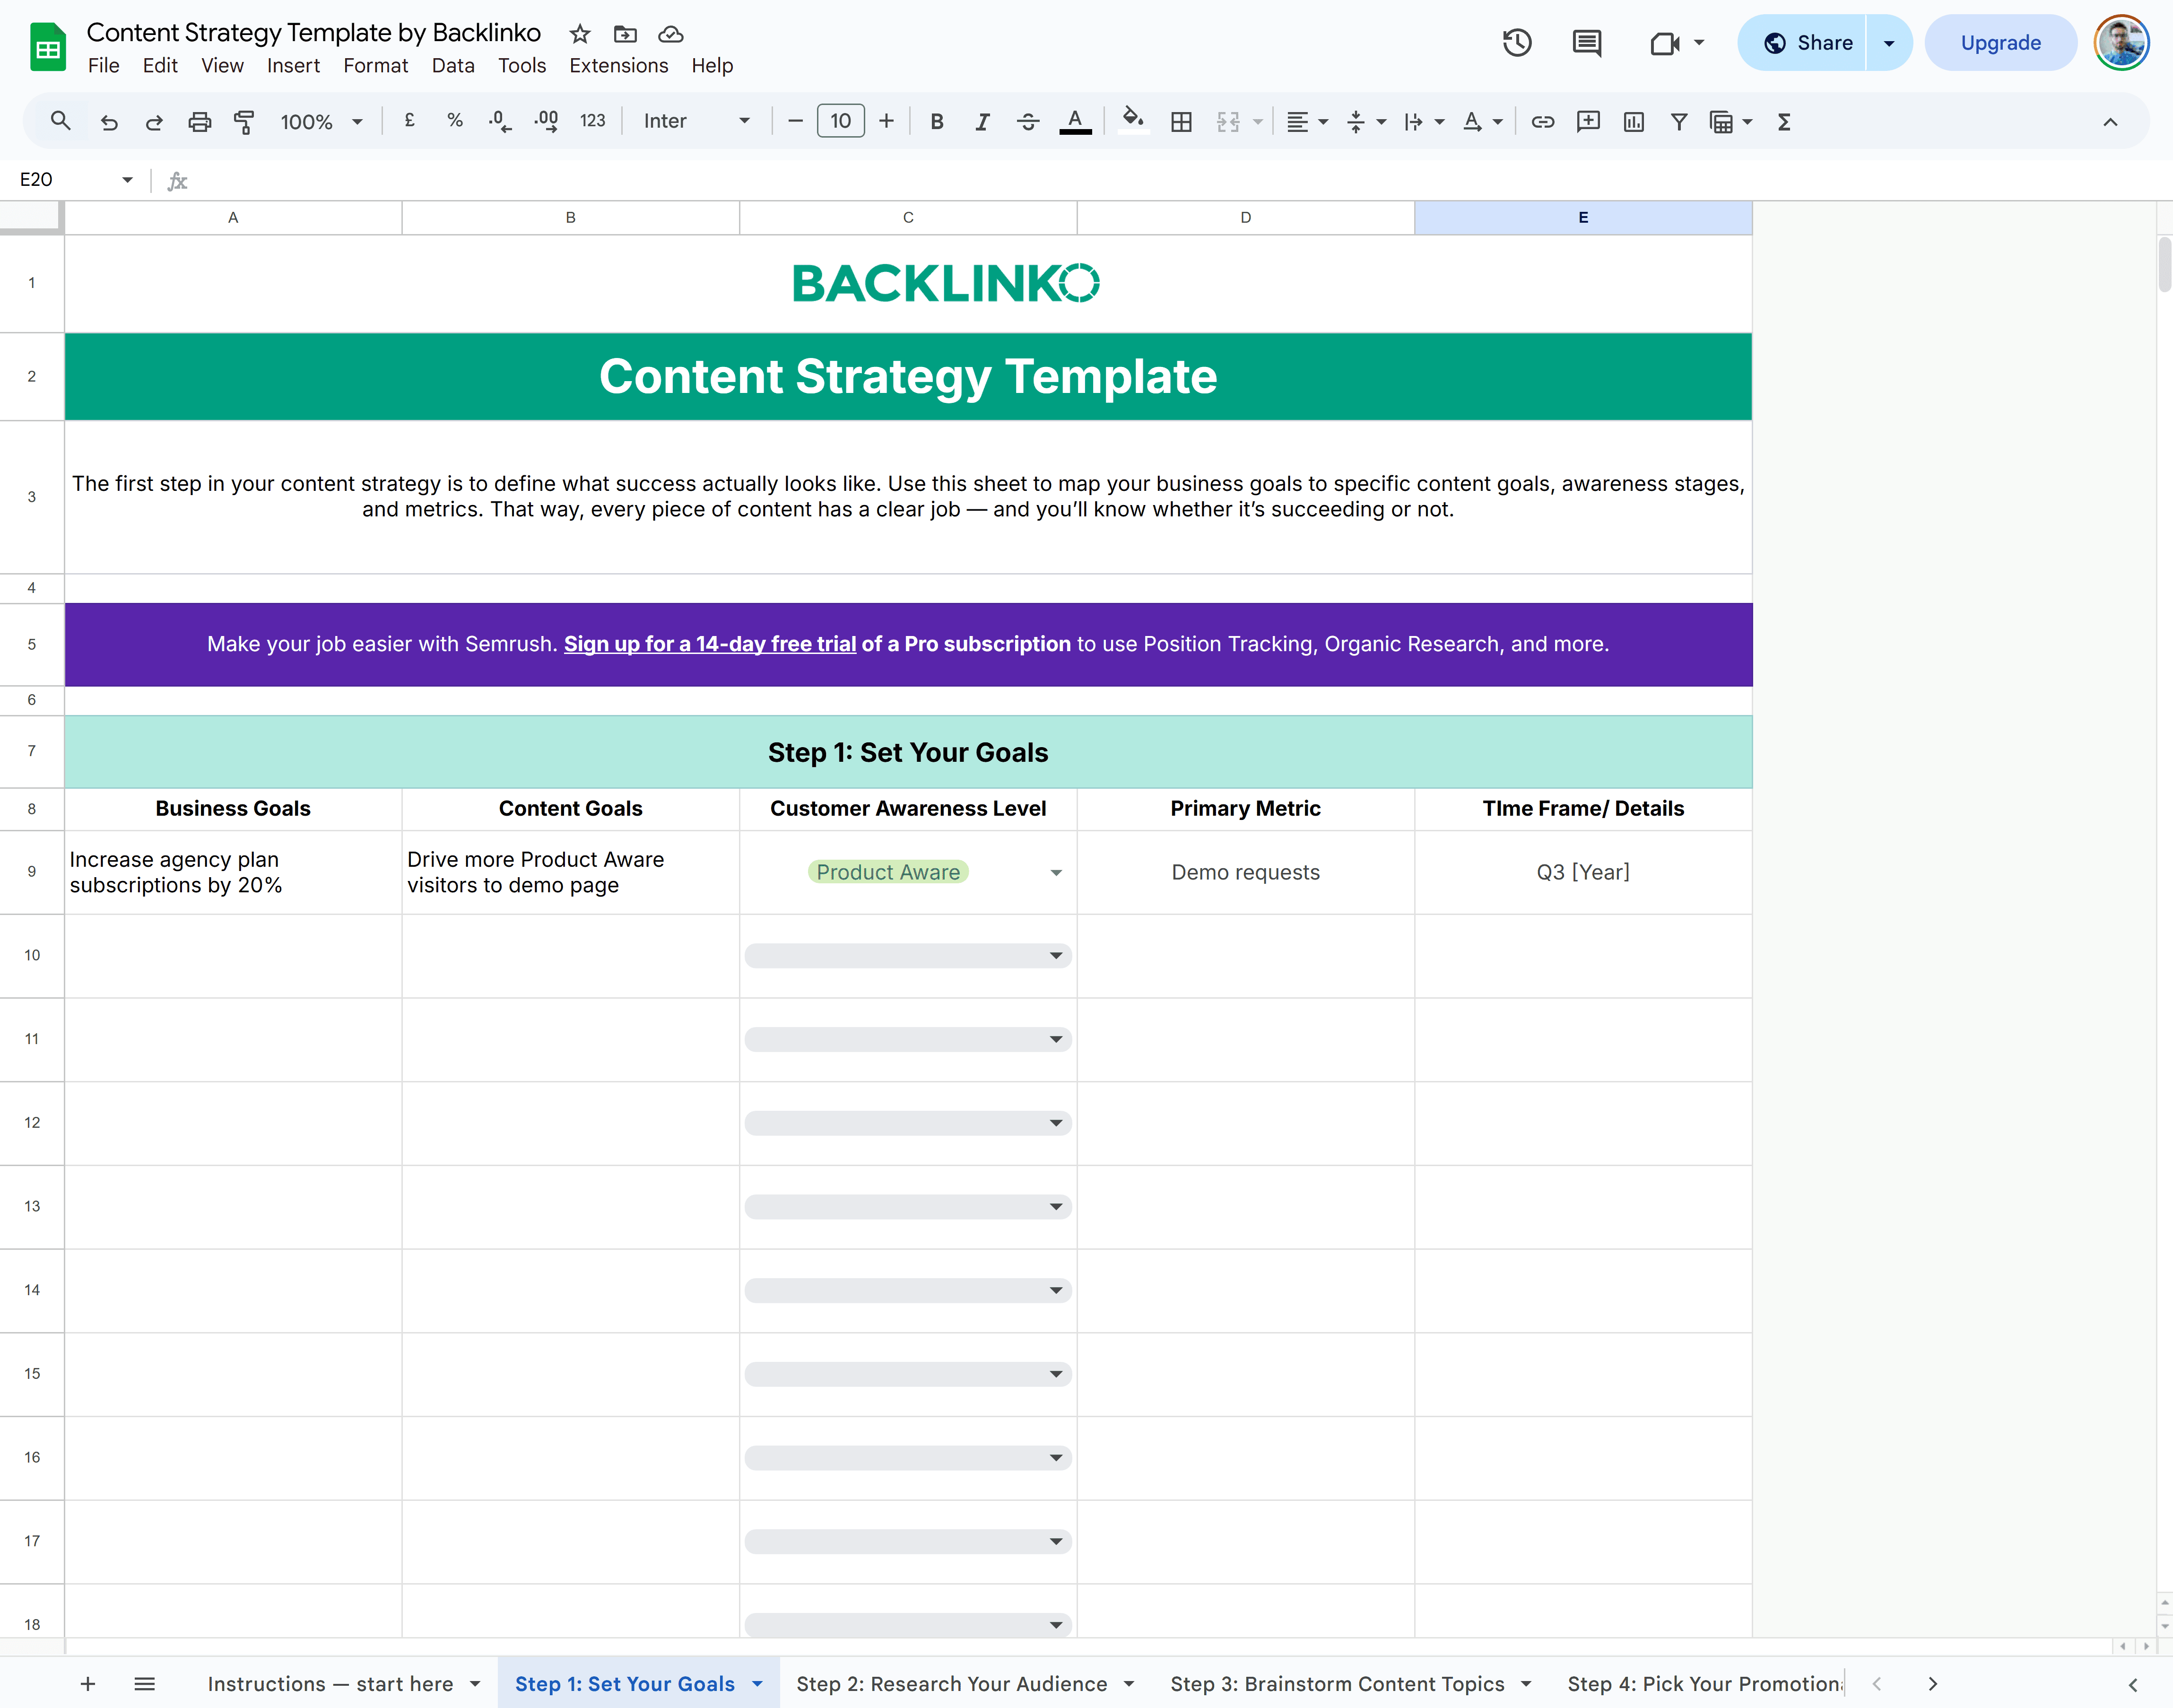The height and width of the screenshot is (1708, 2173).
Task: Click the Sign up for free trial link
Action: click(x=710, y=644)
